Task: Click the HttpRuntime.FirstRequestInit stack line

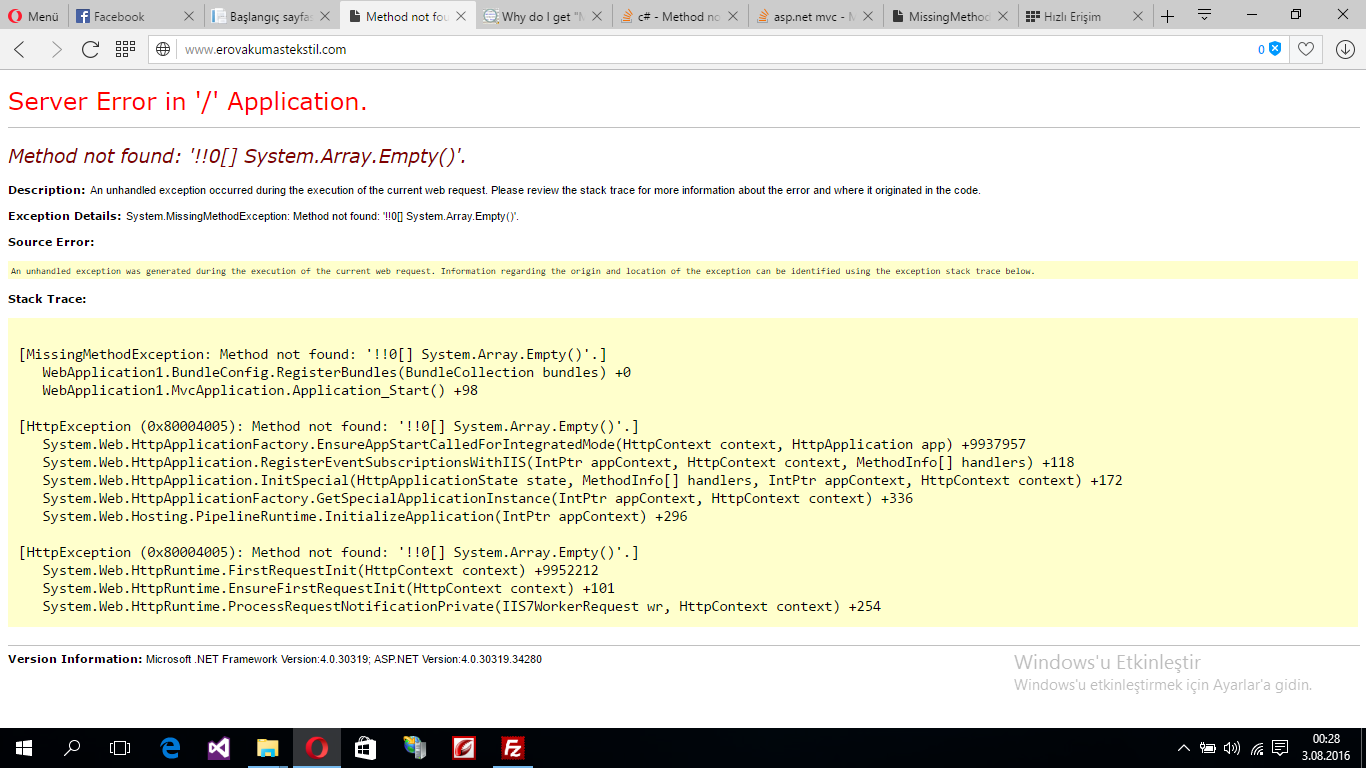Action: click(320, 570)
